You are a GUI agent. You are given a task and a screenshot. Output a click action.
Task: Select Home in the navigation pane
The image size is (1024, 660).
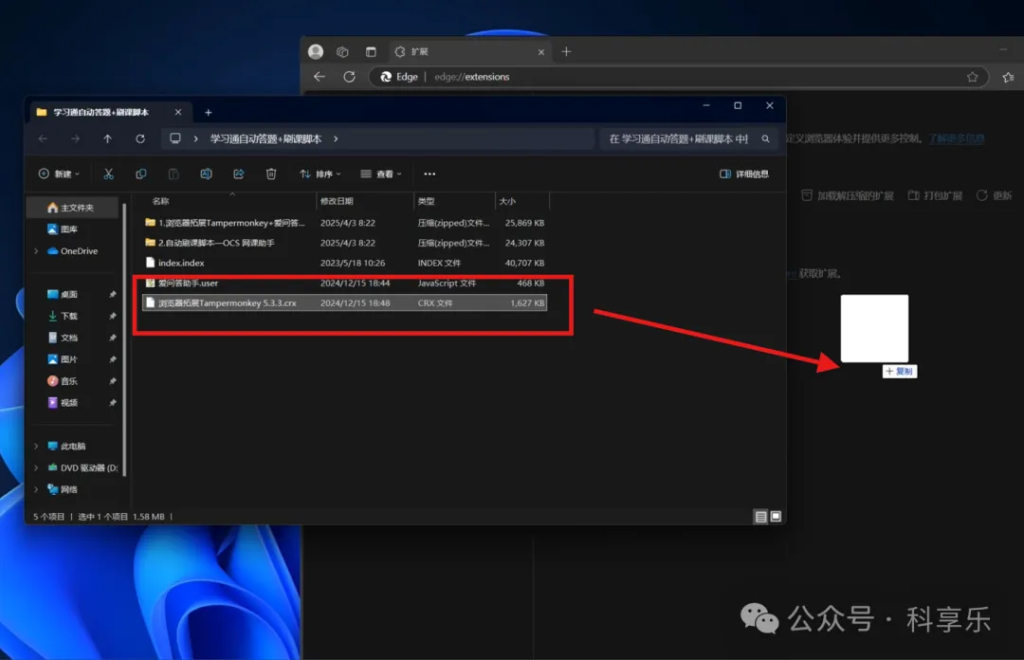pyautogui.click(x=72, y=208)
